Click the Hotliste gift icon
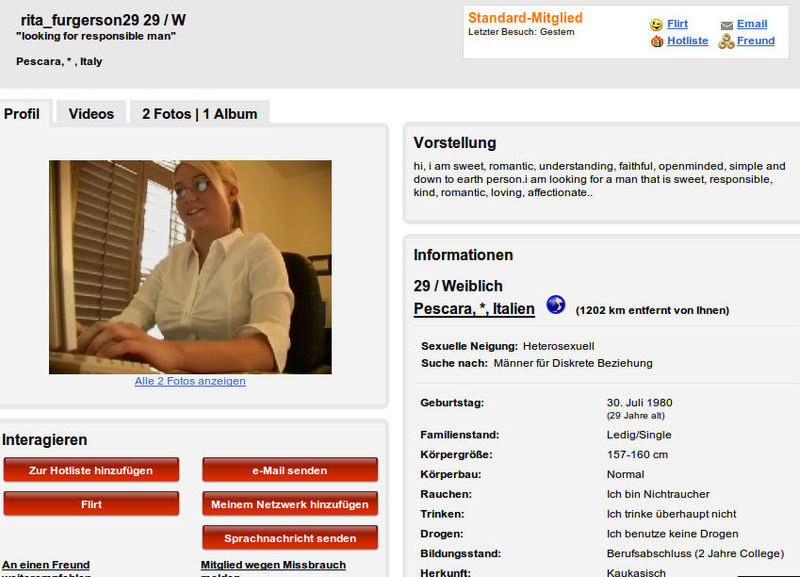This screenshot has height=577, width=800. (657, 41)
